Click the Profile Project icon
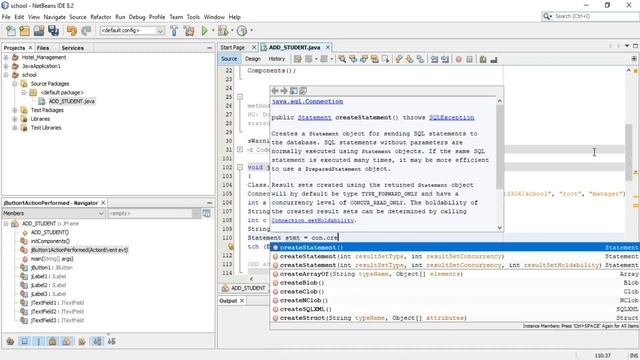The height and width of the screenshot is (360, 640). (x=242, y=31)
